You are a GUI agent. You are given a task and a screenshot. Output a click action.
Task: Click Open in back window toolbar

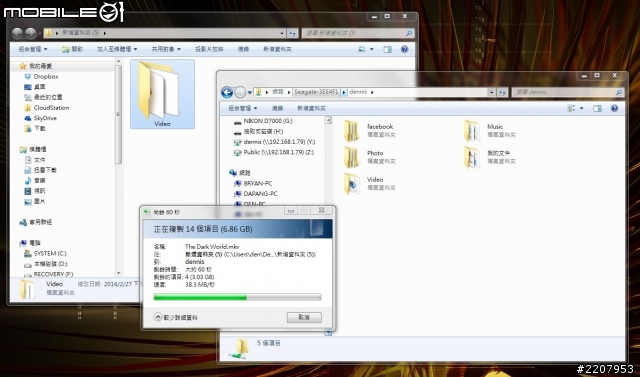tap(72, 49)
